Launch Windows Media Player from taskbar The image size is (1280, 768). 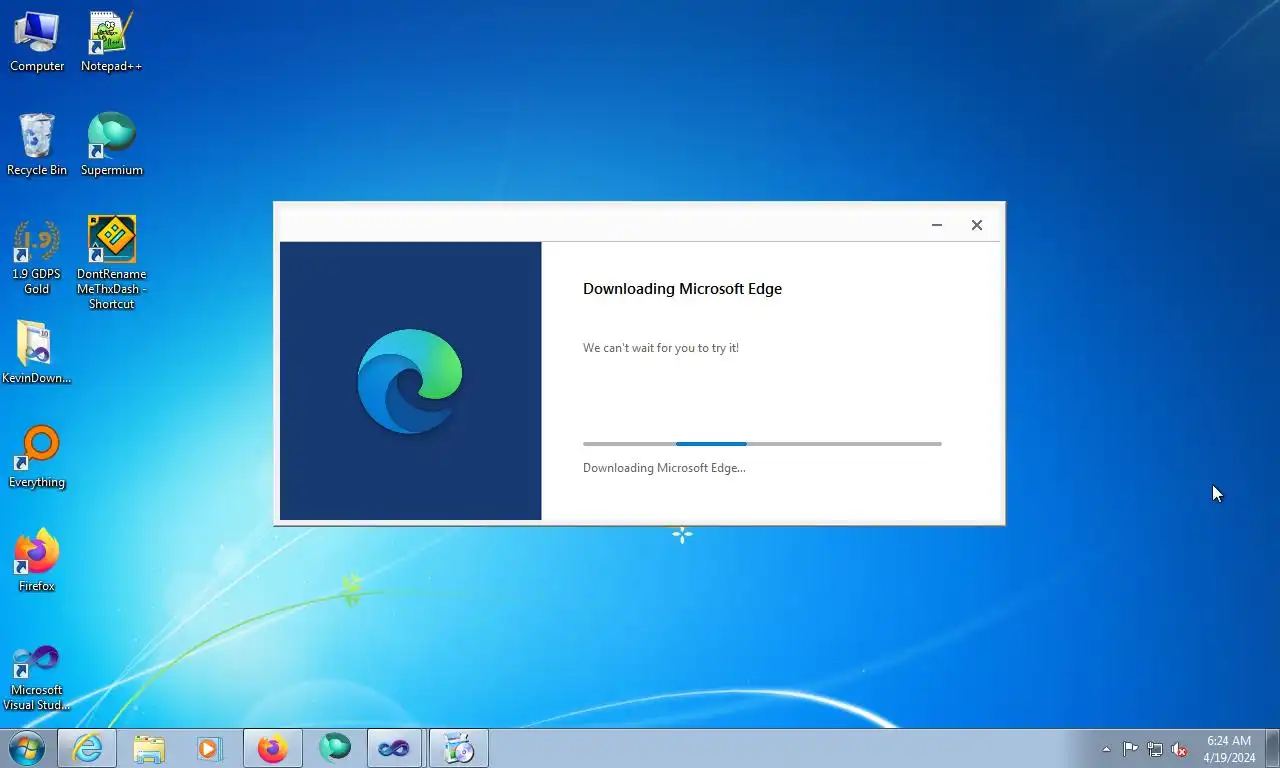(x=210, y=748)
